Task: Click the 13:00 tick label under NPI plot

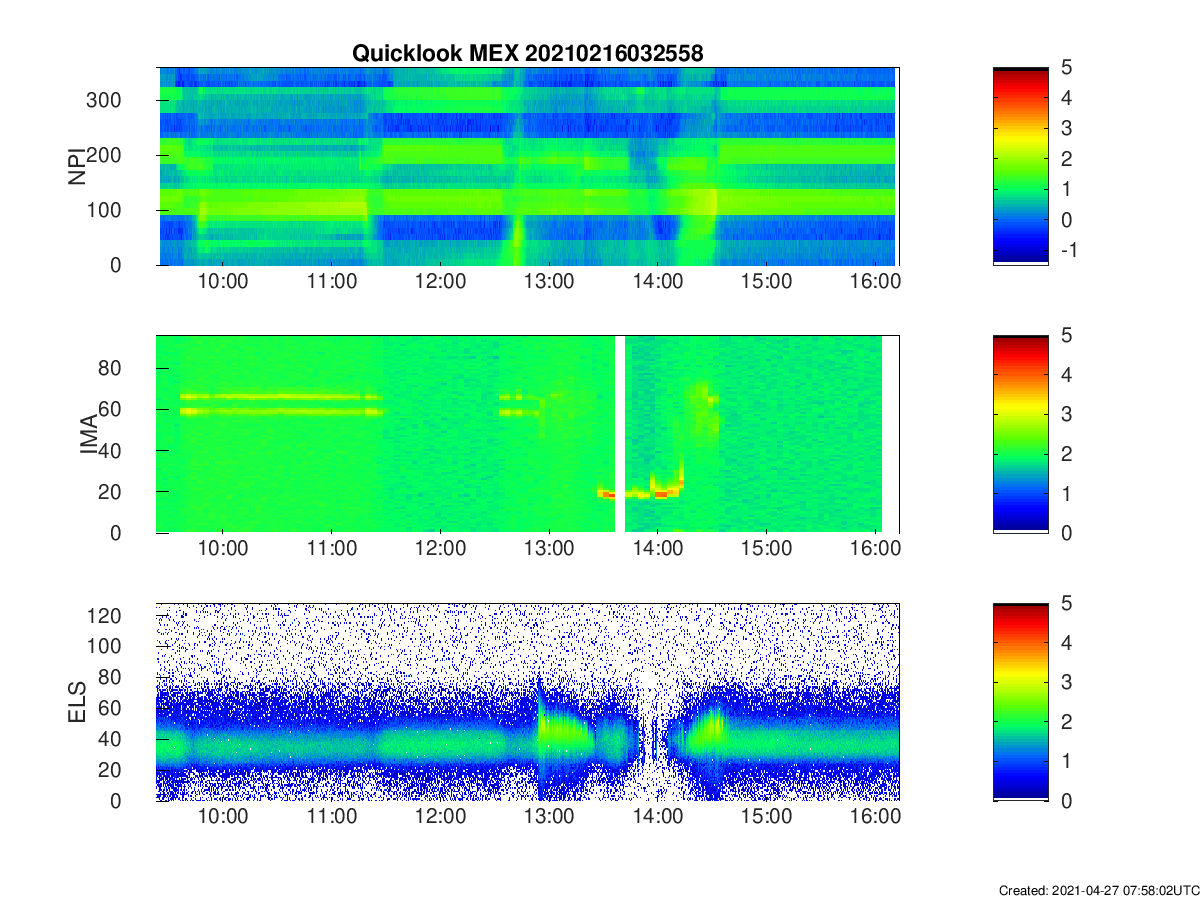Action: [x=549, y=281]
